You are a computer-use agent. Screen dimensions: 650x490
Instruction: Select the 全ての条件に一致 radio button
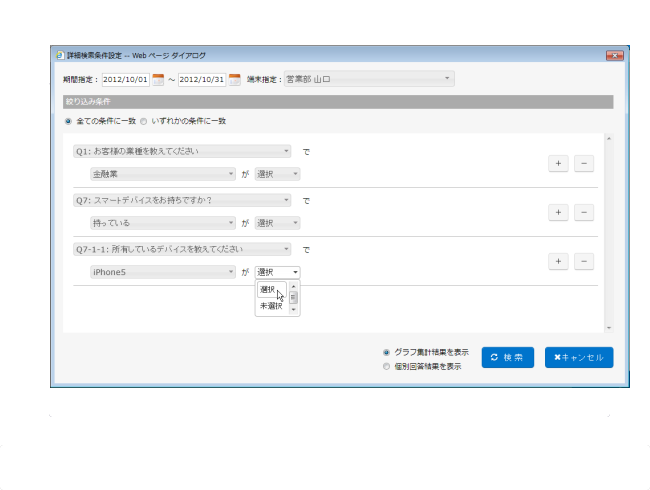(x=68, y=121)
